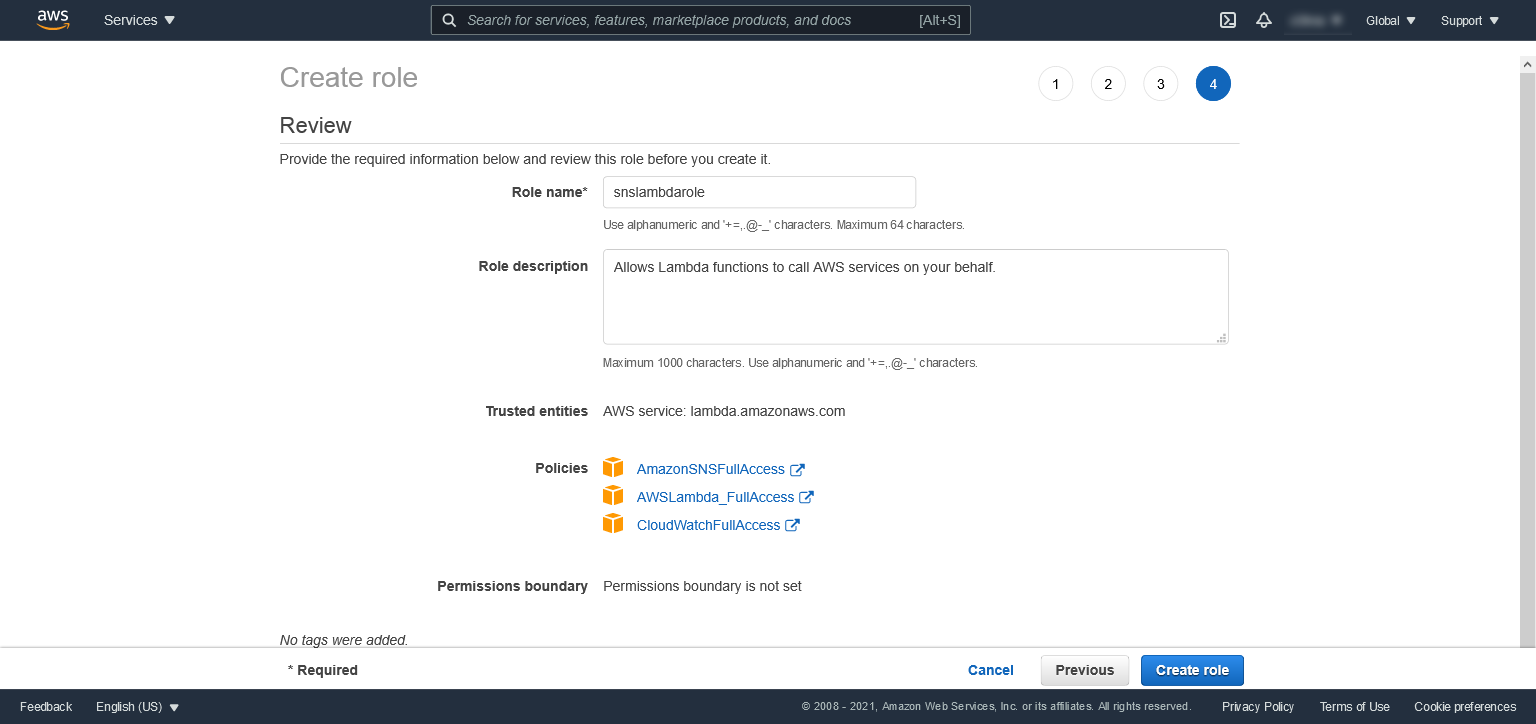
Task: Open the AmazonSNSFullAccess policy link
Action: tap(711, 469)
